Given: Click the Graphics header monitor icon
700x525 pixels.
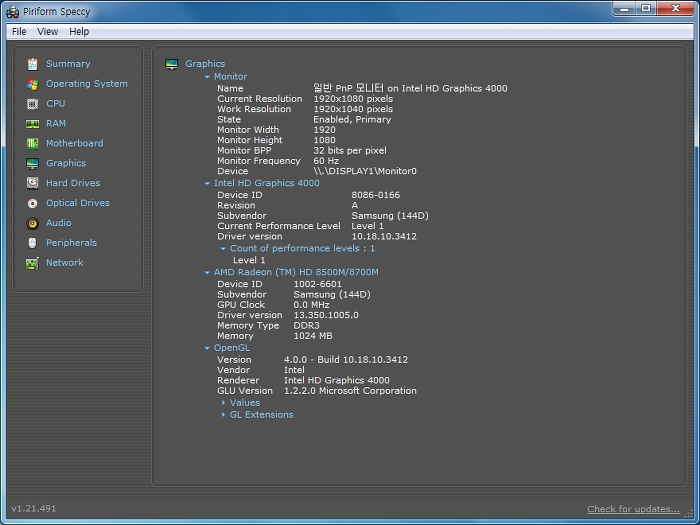Looking at the screenshot, I should tap(171, 64).
